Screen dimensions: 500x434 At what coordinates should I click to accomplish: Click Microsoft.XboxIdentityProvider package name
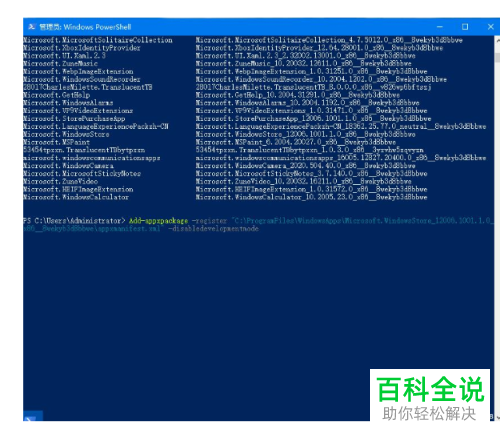point(82,48)
